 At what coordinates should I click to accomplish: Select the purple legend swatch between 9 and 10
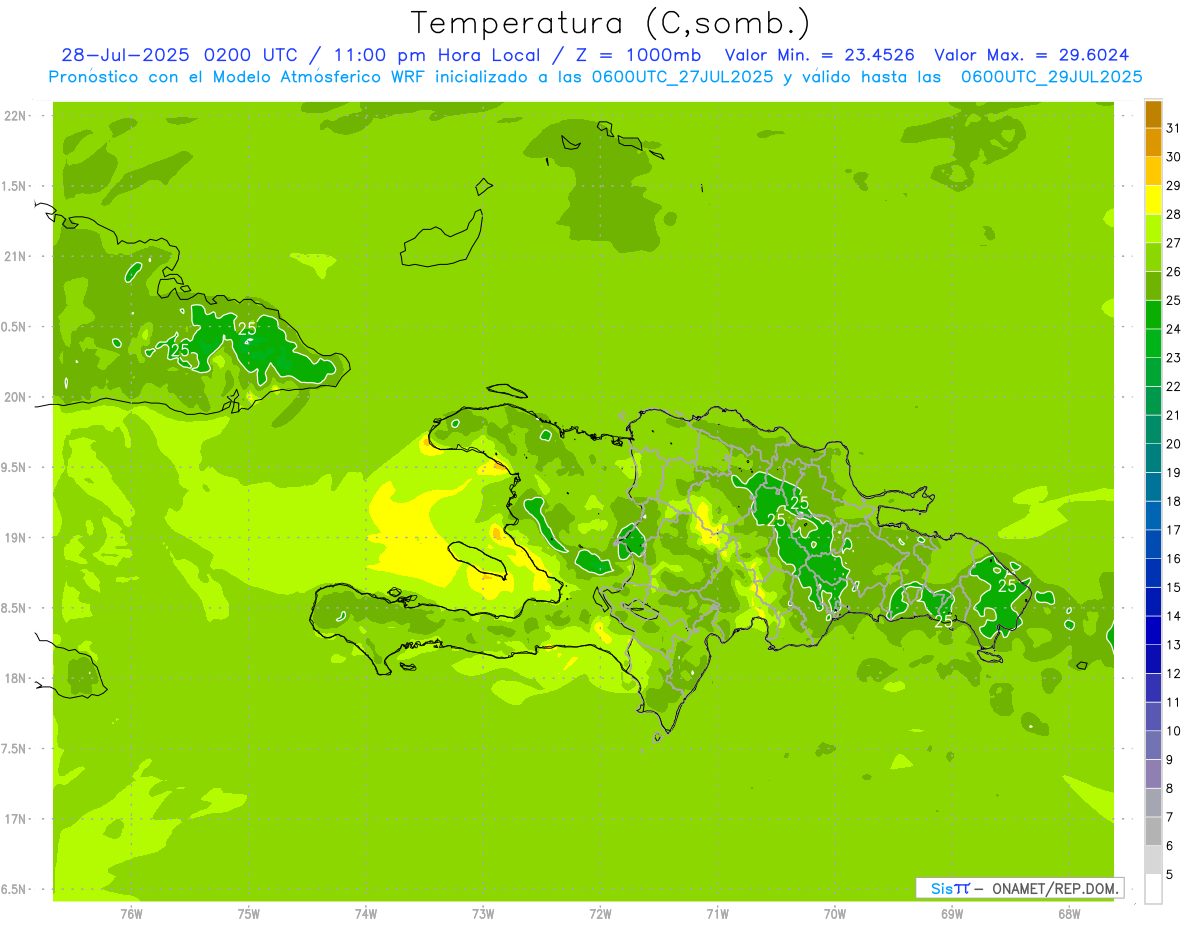1153,745
